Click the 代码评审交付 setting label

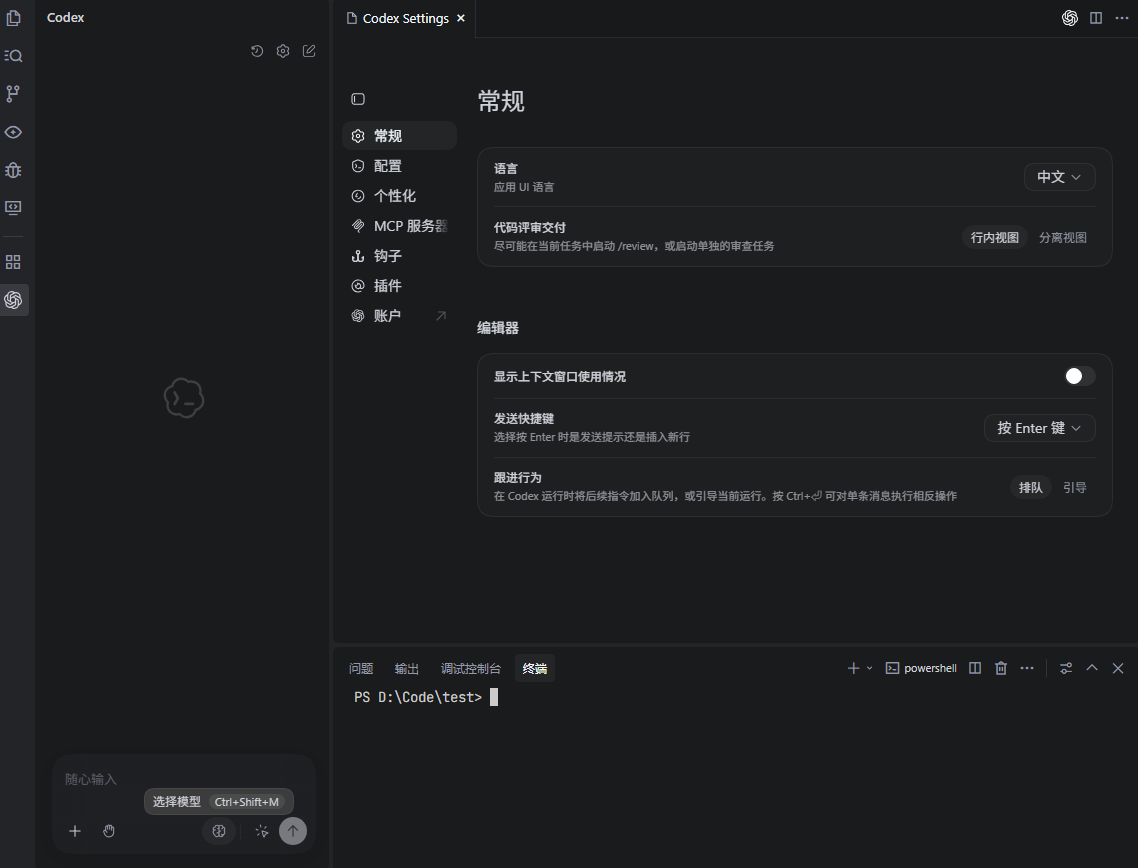pyautogui.click(x=530, y=227)
